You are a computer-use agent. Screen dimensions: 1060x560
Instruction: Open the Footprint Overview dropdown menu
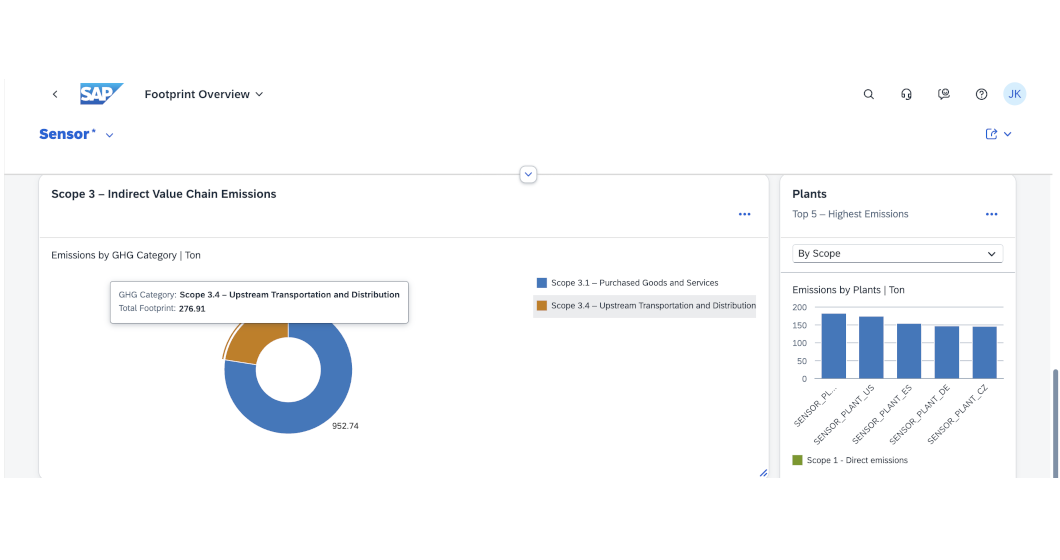(x=204, y=94)
